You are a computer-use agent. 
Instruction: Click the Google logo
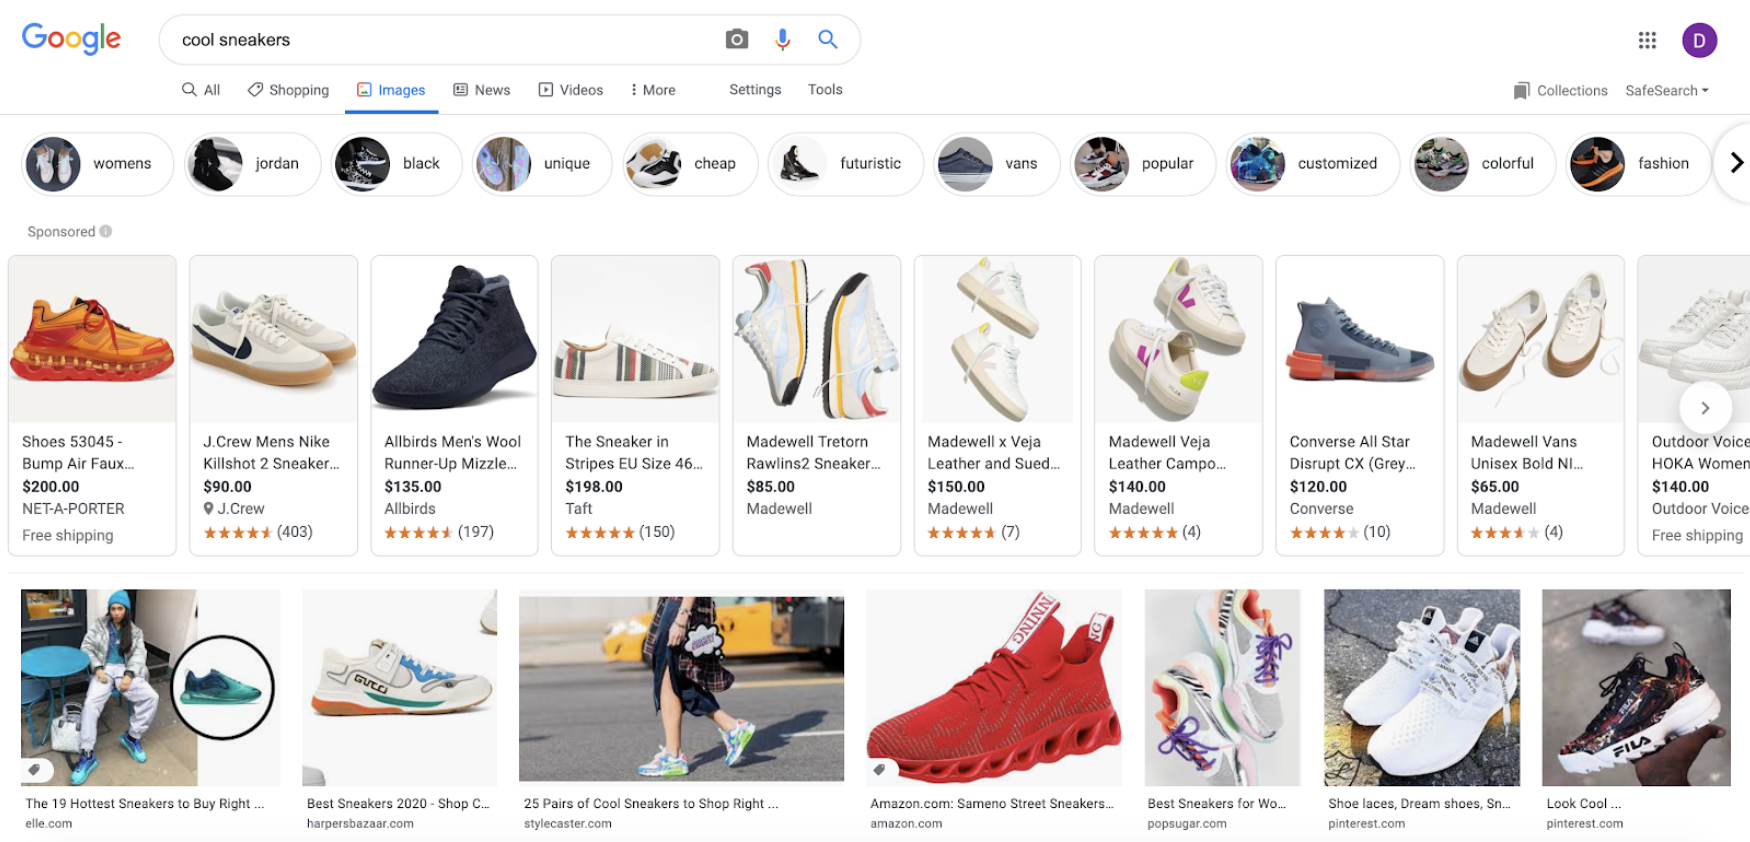pyautogui.click(x=71, y=38)
